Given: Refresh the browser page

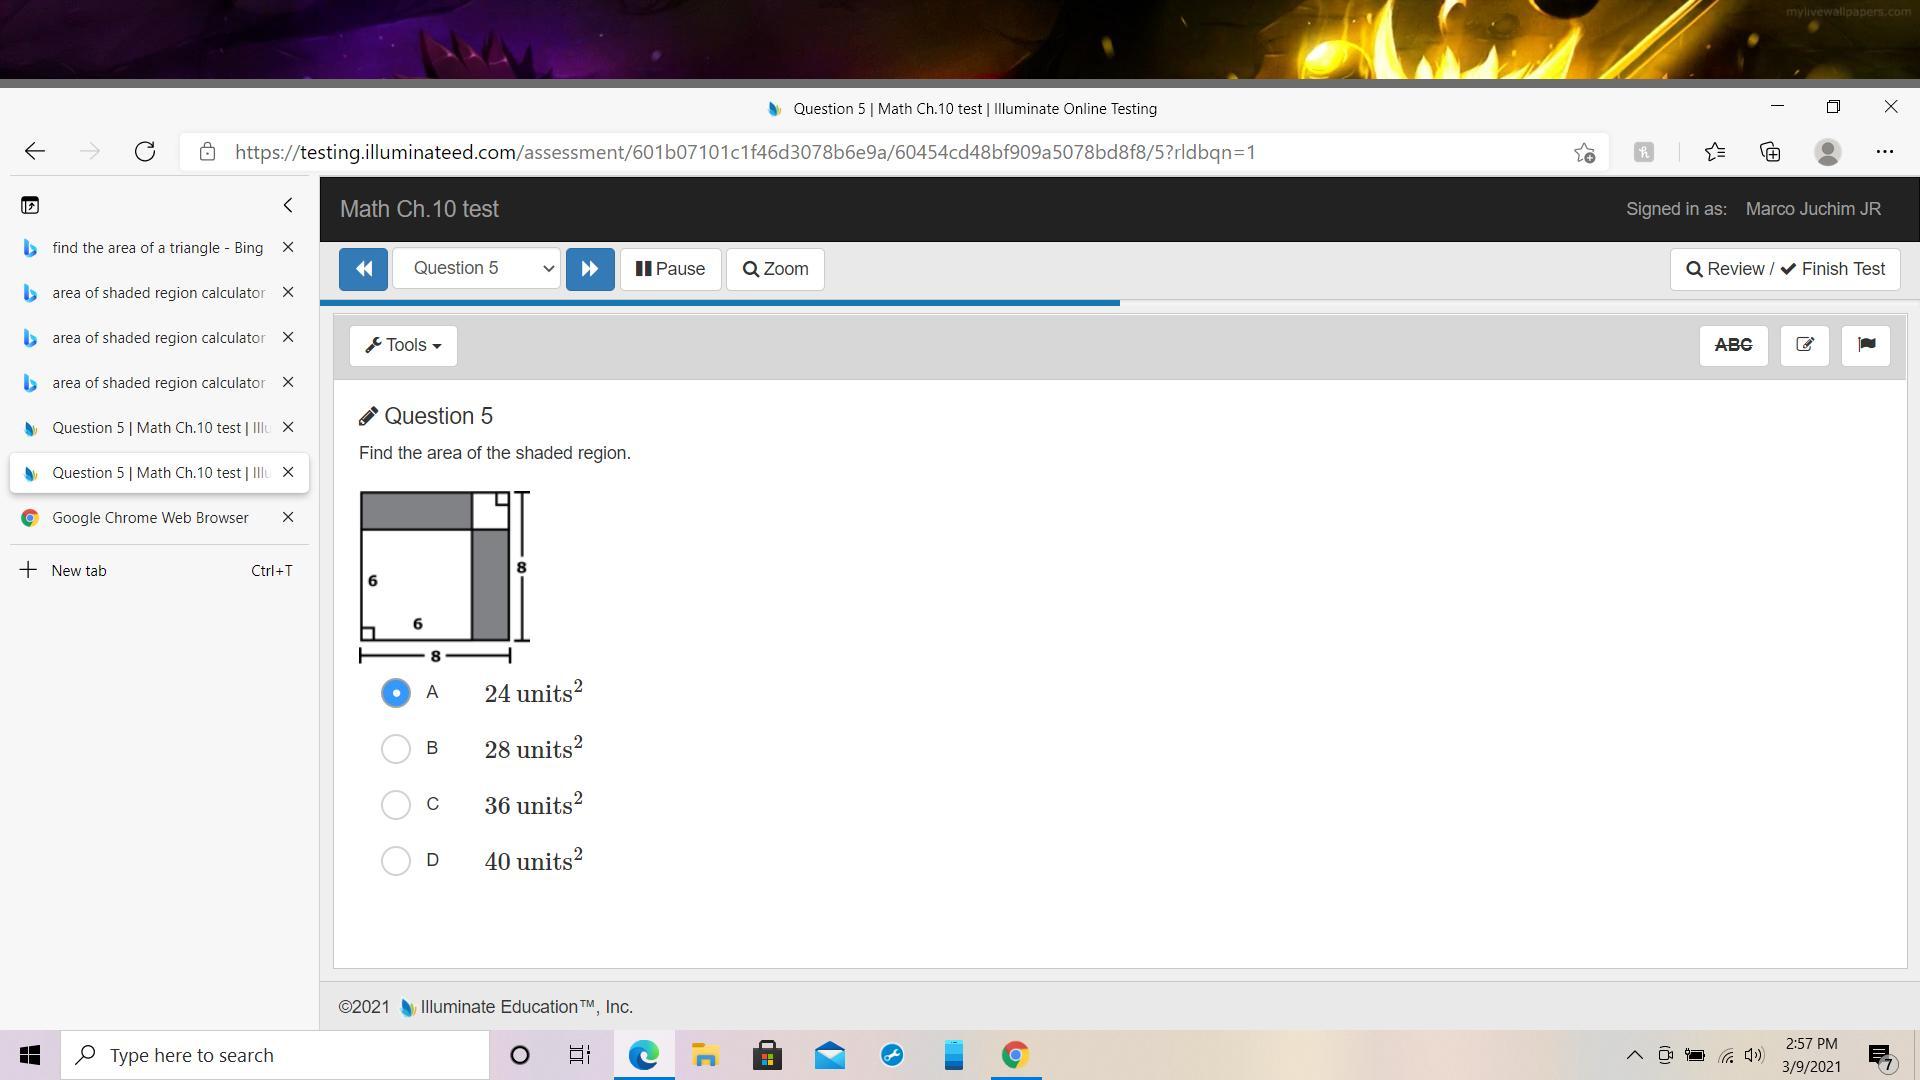Looking at the screenshot, I should 145,152.
